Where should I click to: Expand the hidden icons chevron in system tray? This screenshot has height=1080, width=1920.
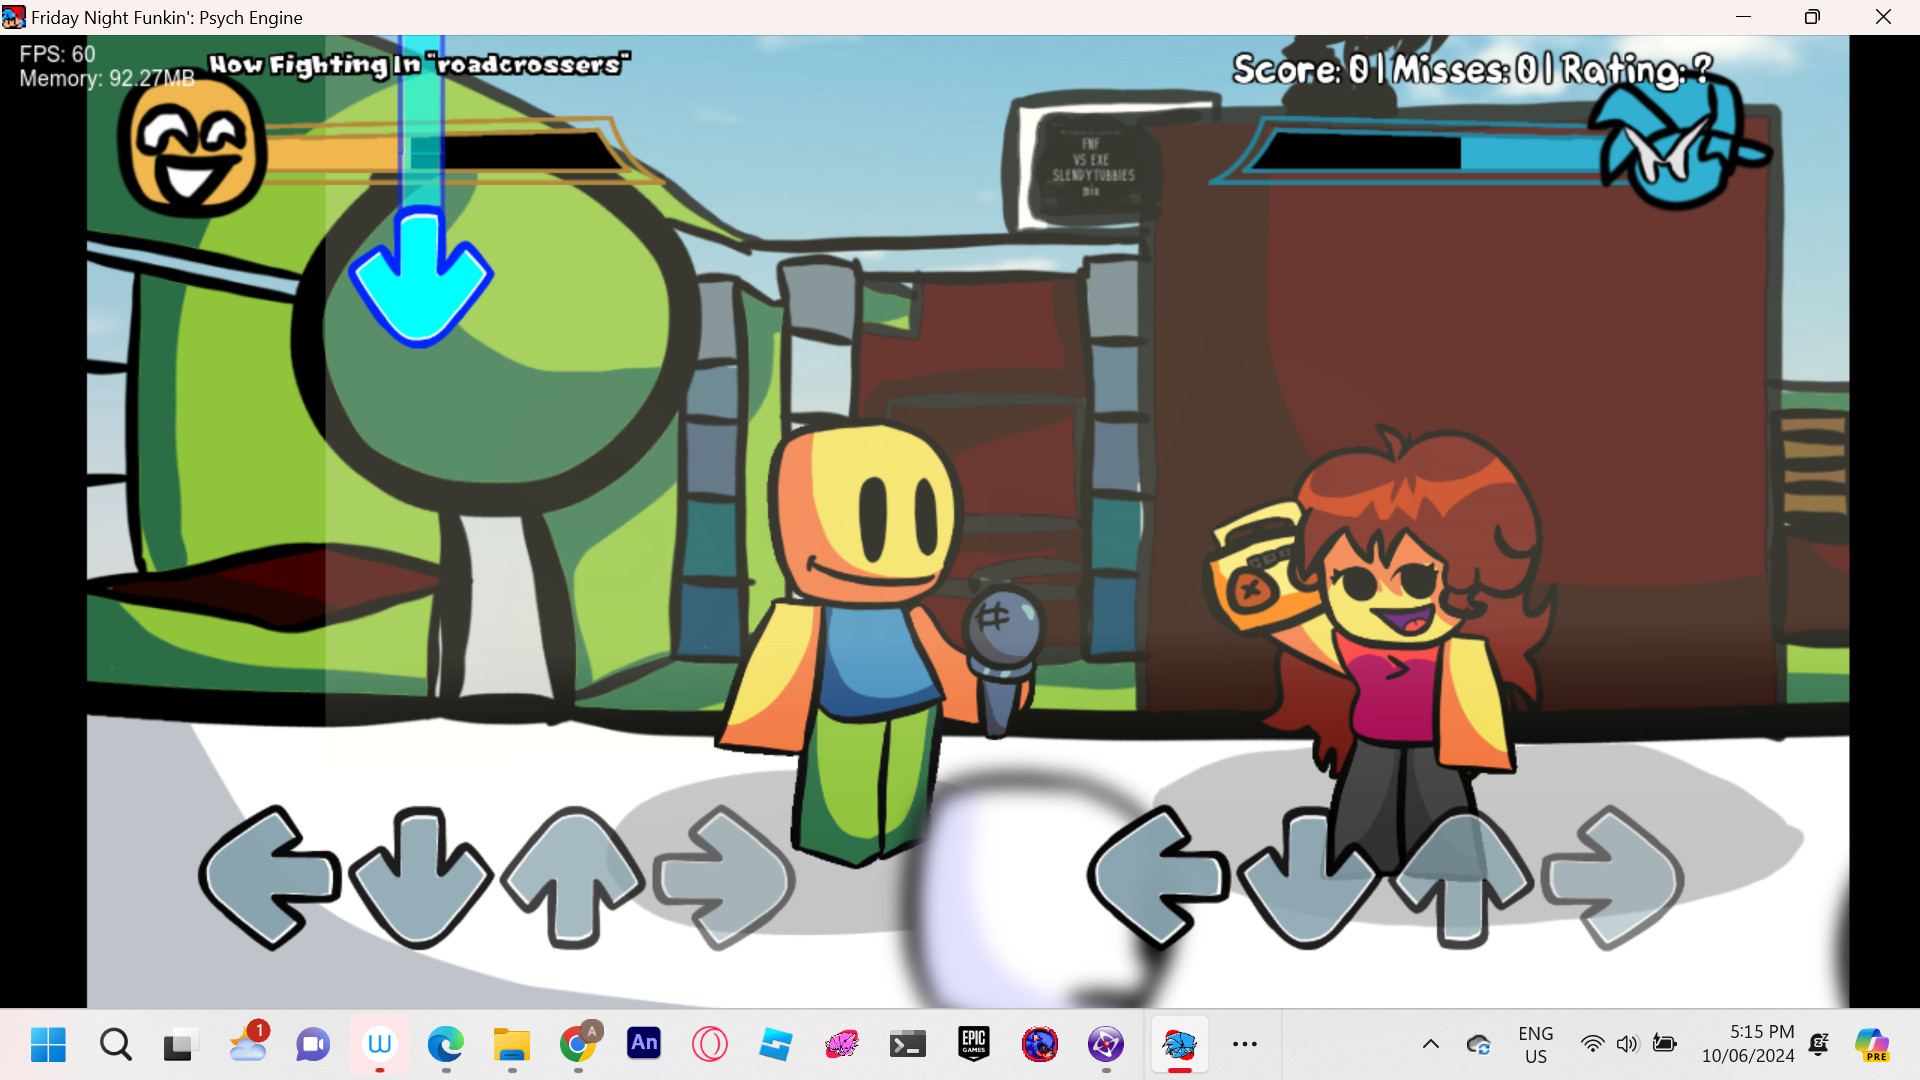point(1431,1044)
